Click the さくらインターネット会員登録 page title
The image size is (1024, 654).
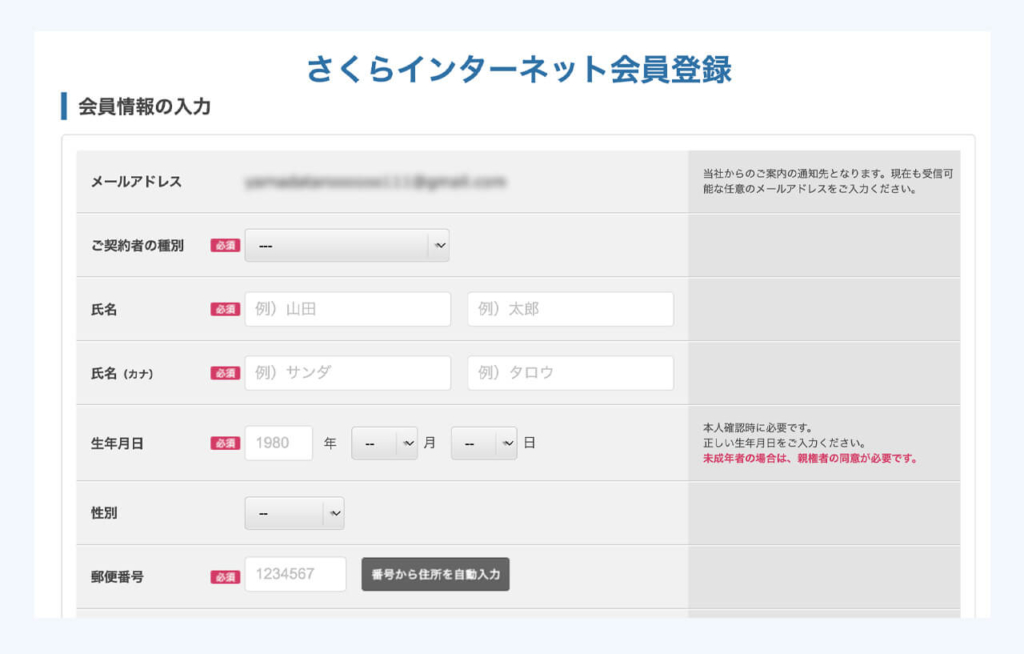pos(519,69)
